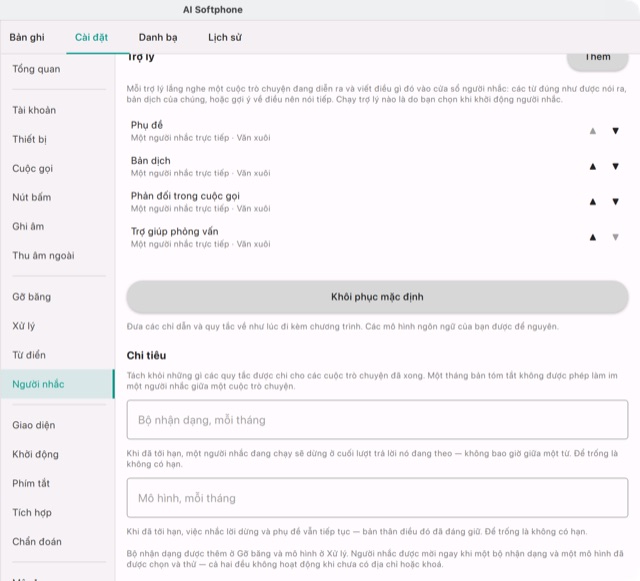Open the Lịch sử tab
Image resolution: width=640 pixels, height=581 pixels.
coord(225,37)
